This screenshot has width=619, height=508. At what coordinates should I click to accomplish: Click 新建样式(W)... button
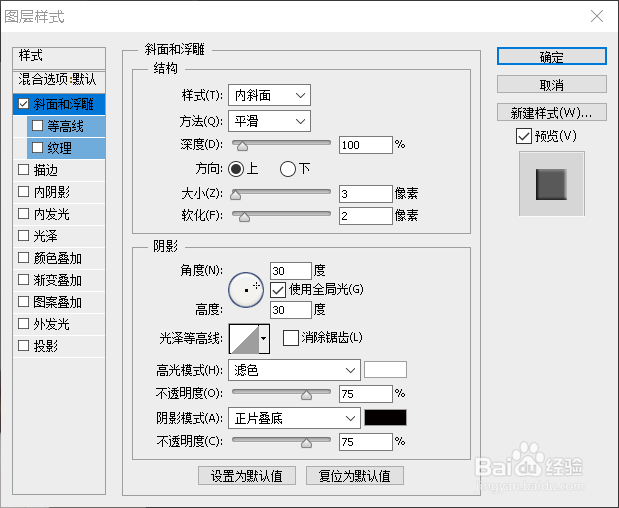[551, 112]
